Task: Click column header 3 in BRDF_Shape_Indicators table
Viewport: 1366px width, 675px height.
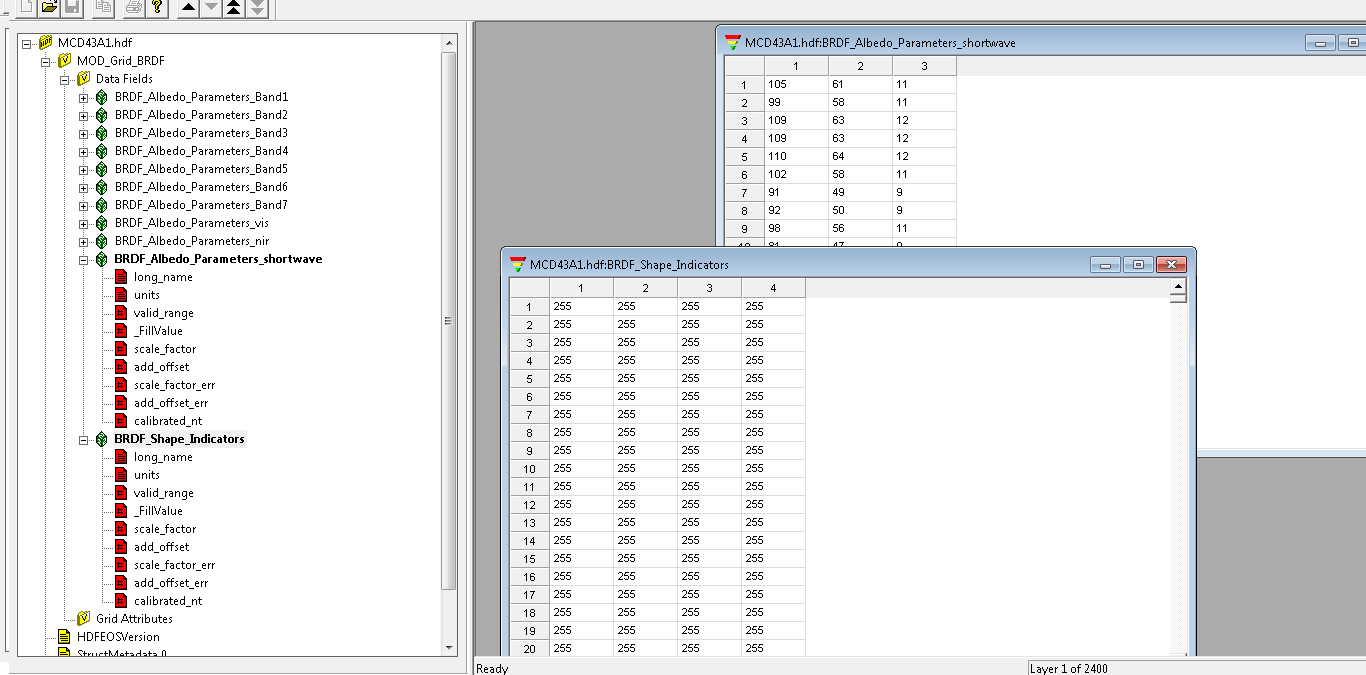Action: (709, 288)
